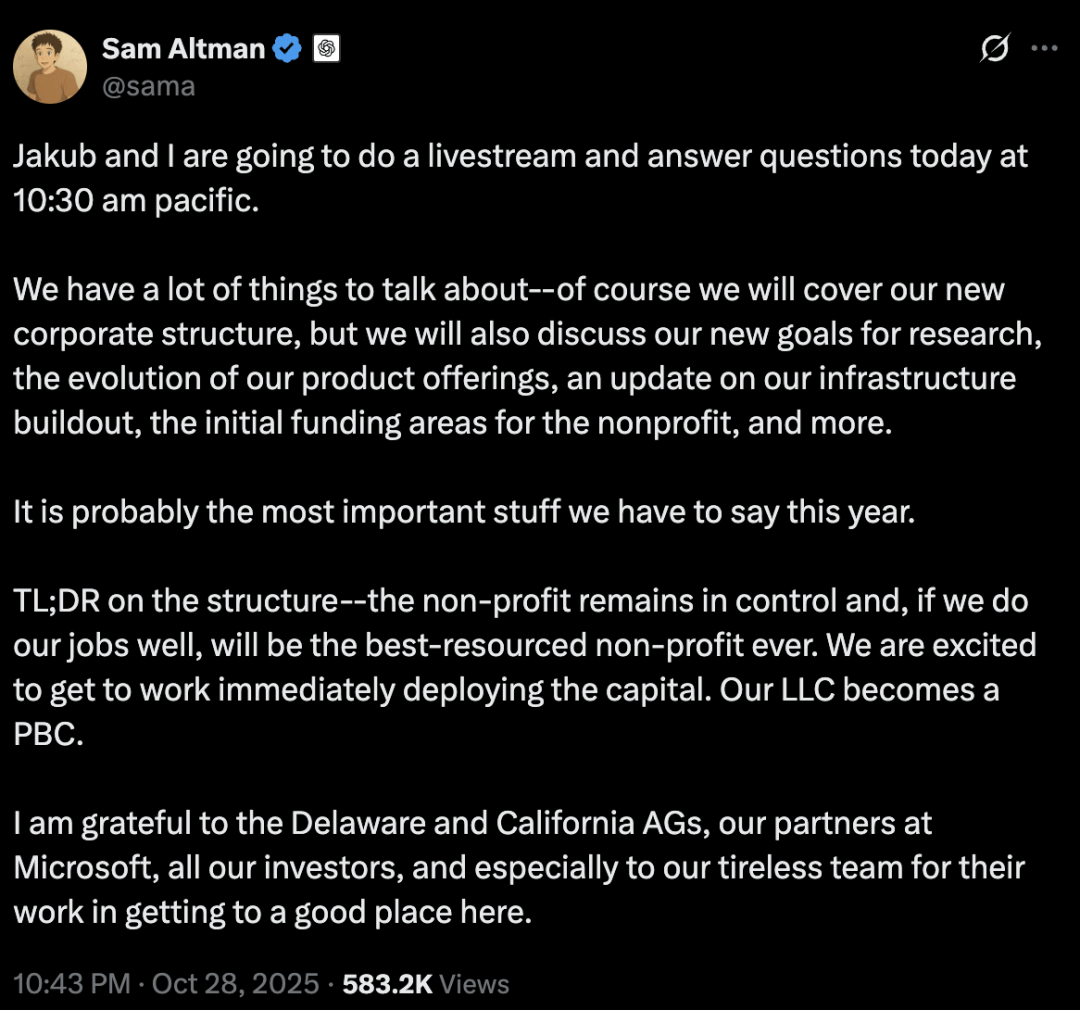This screenshot has height=1010, width=1080.
Task: Click the blue verified checkmark badge
Action: click(287, 48)
